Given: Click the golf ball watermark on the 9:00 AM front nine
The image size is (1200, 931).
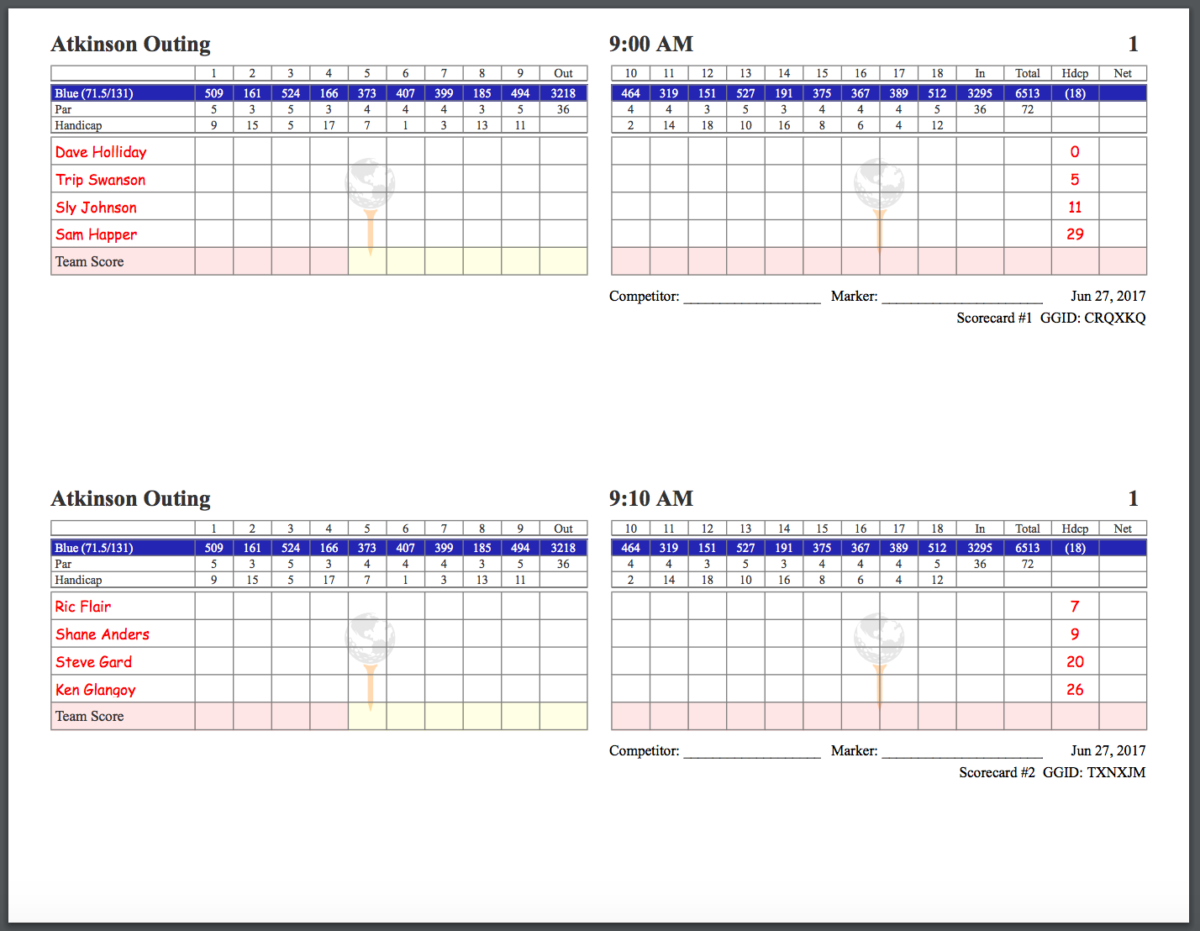Looking at the screenshot, I should pyautogui.click(x=370, y=184).
